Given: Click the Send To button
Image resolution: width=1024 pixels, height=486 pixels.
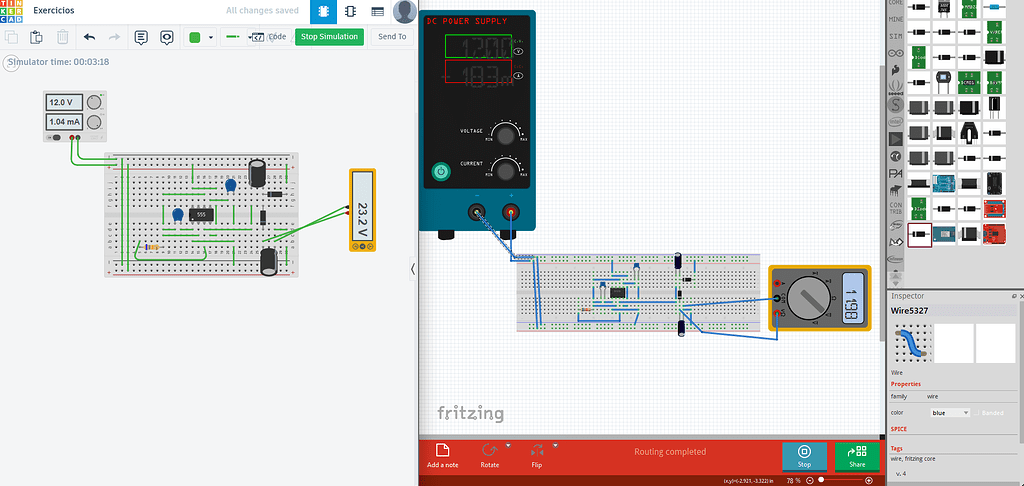Looking at the screenshot, I should click(392, 37).
